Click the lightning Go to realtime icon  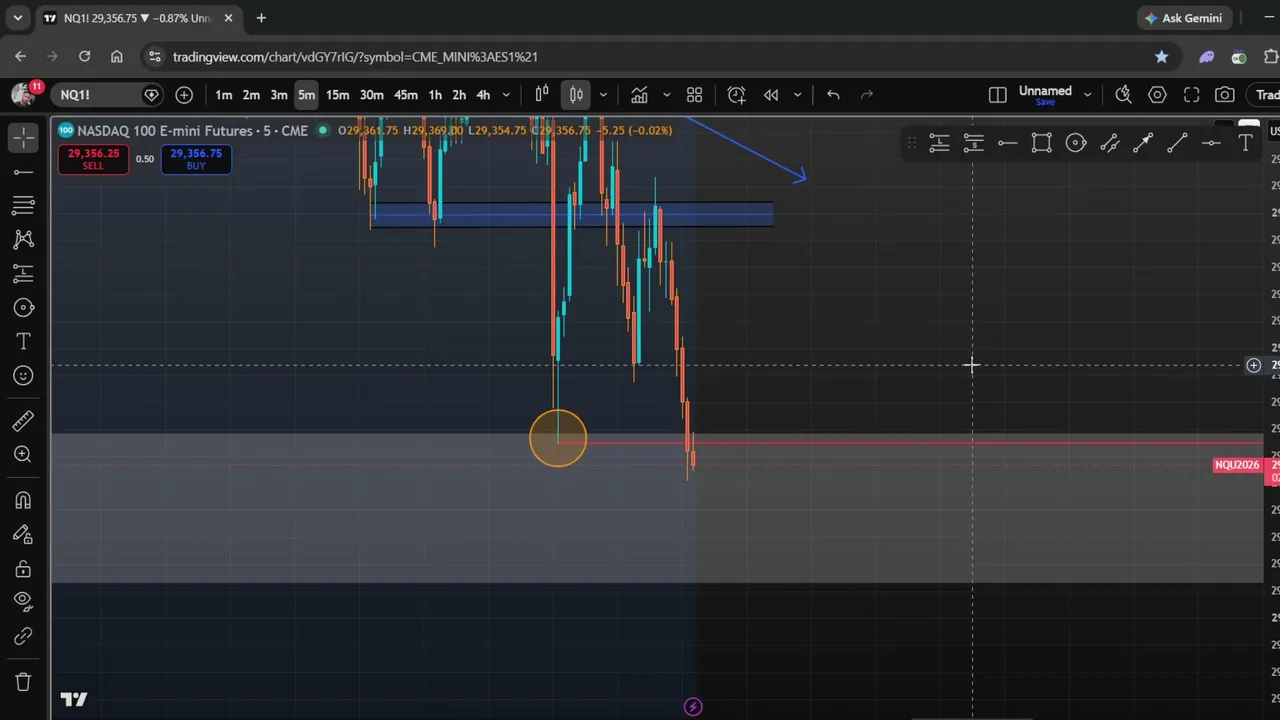tap(693, 707)
